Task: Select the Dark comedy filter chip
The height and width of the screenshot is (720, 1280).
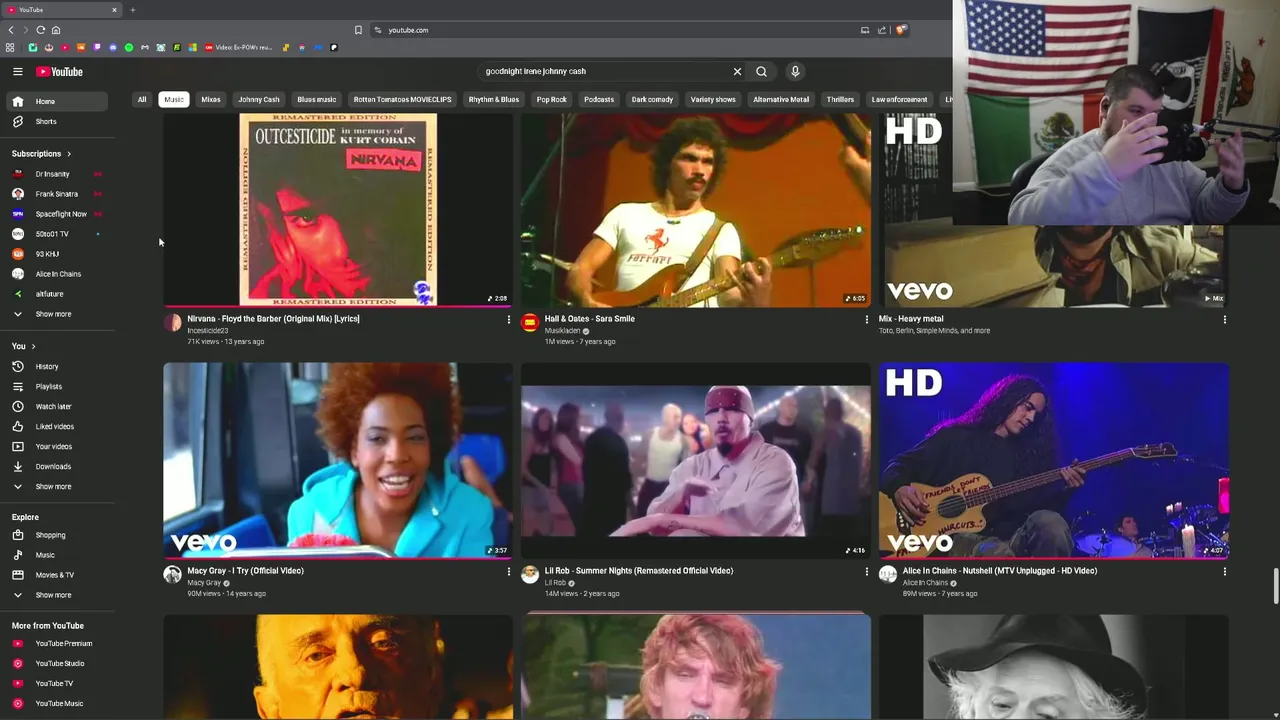Action: pos(652,99)
